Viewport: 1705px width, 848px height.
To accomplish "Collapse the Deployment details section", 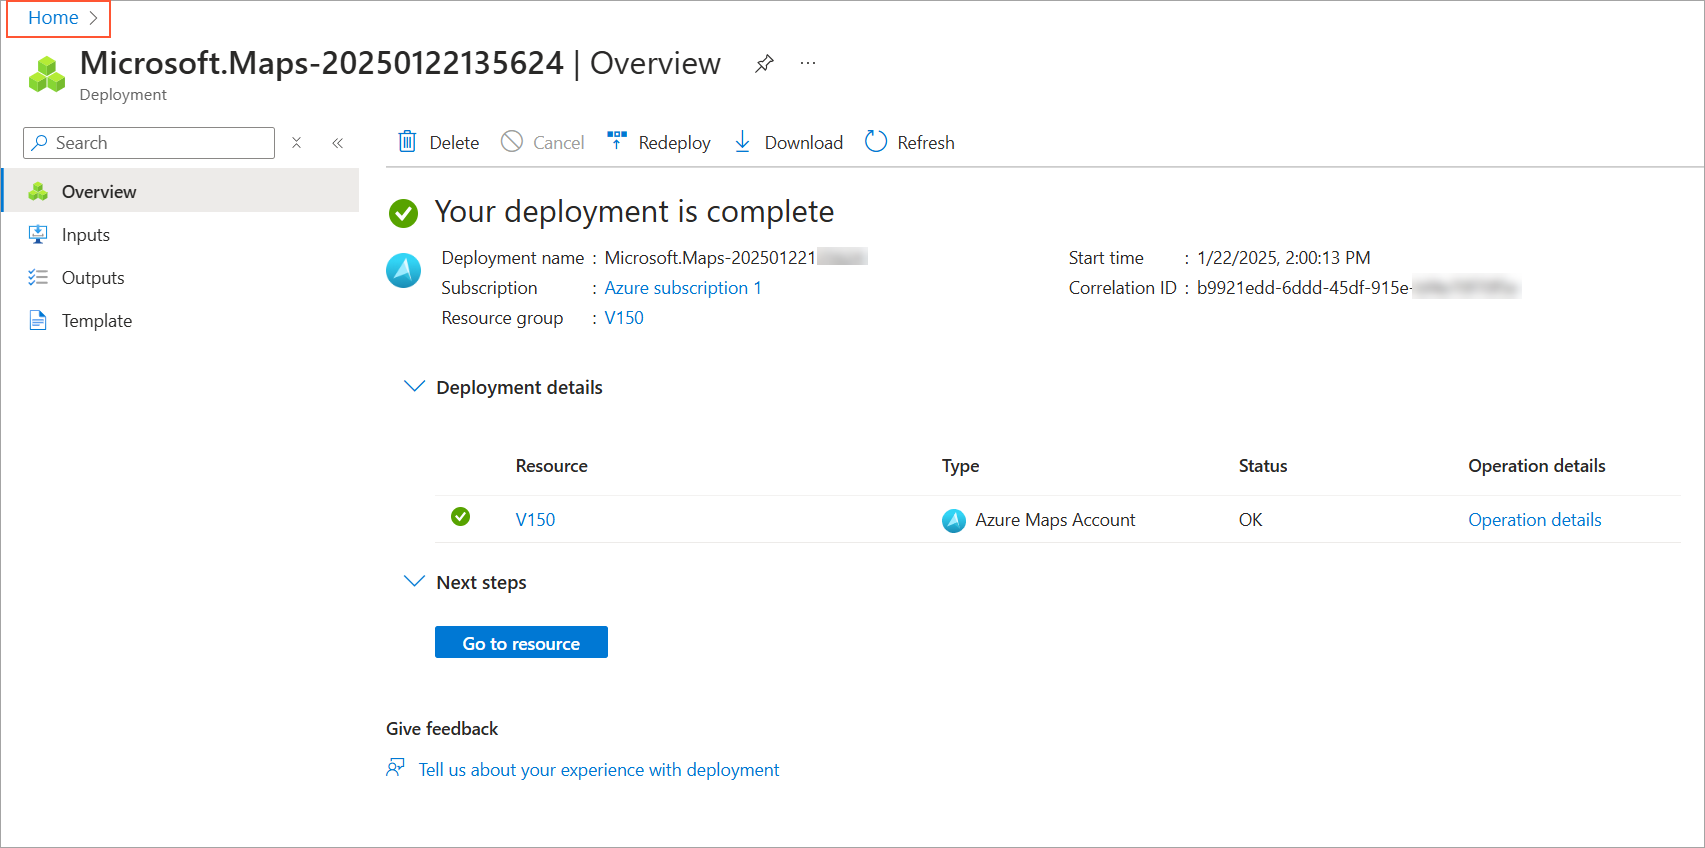I will pyautogui.click(x=414, y=387).
